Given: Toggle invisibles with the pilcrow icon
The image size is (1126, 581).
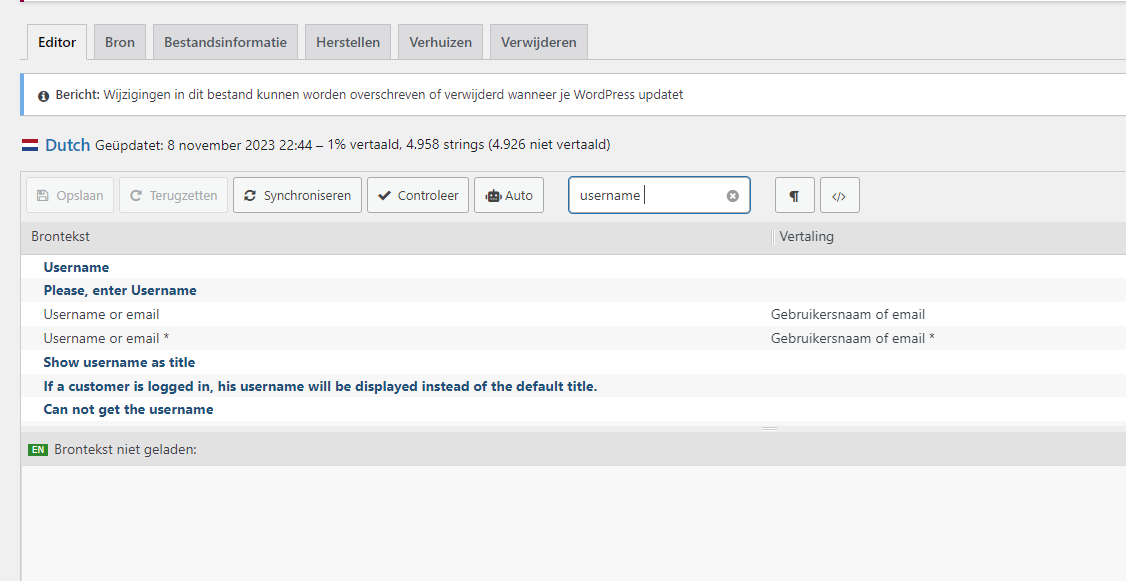Looking at the screenshot, I should pos(794,195).
